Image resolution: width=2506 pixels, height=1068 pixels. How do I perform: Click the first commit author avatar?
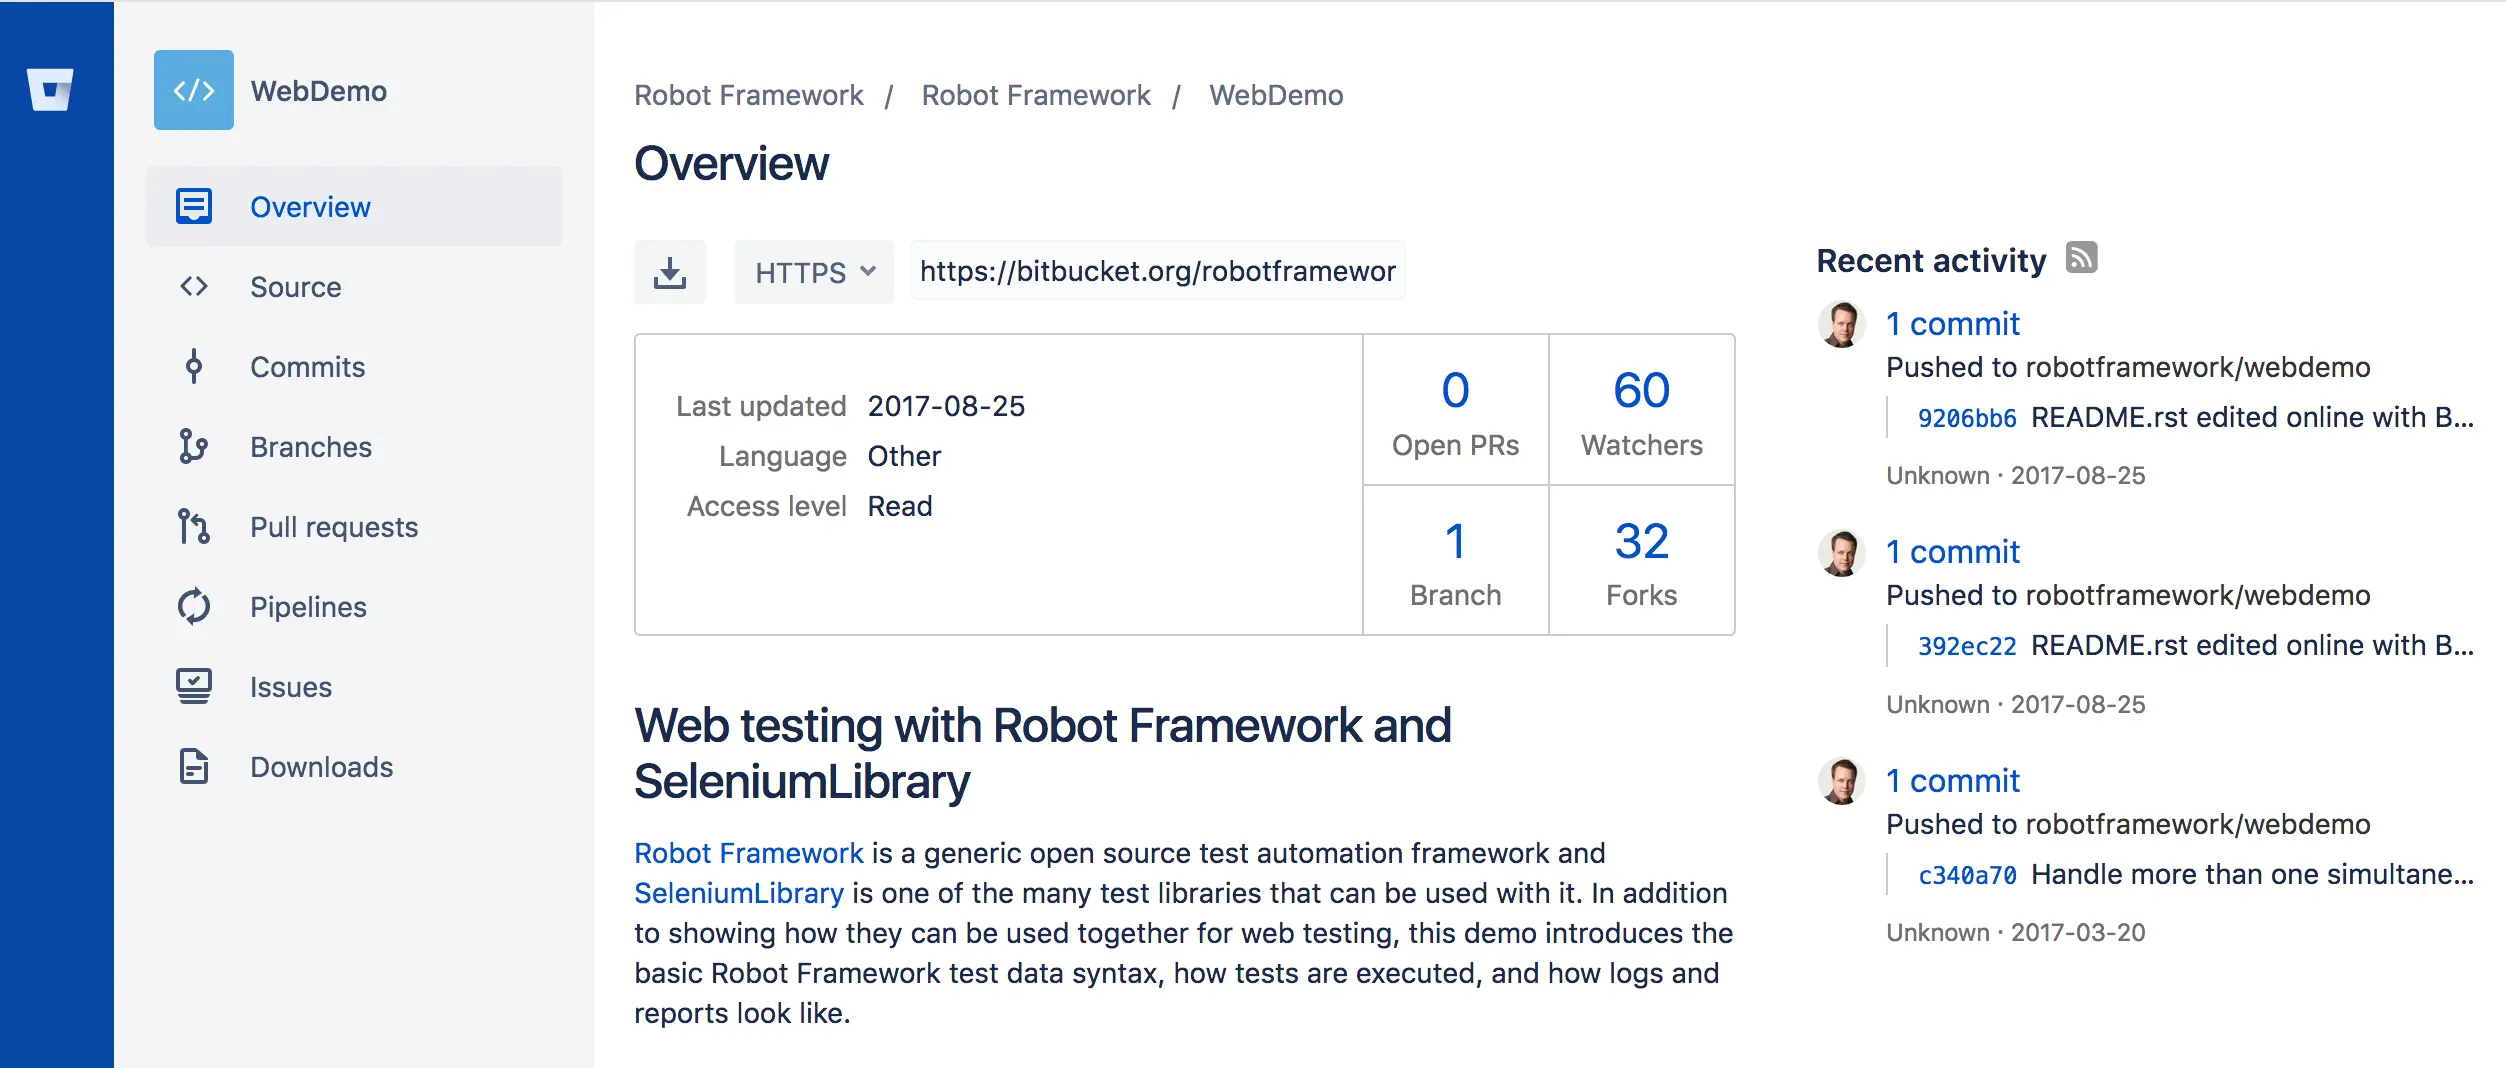tap(1841, 324)
